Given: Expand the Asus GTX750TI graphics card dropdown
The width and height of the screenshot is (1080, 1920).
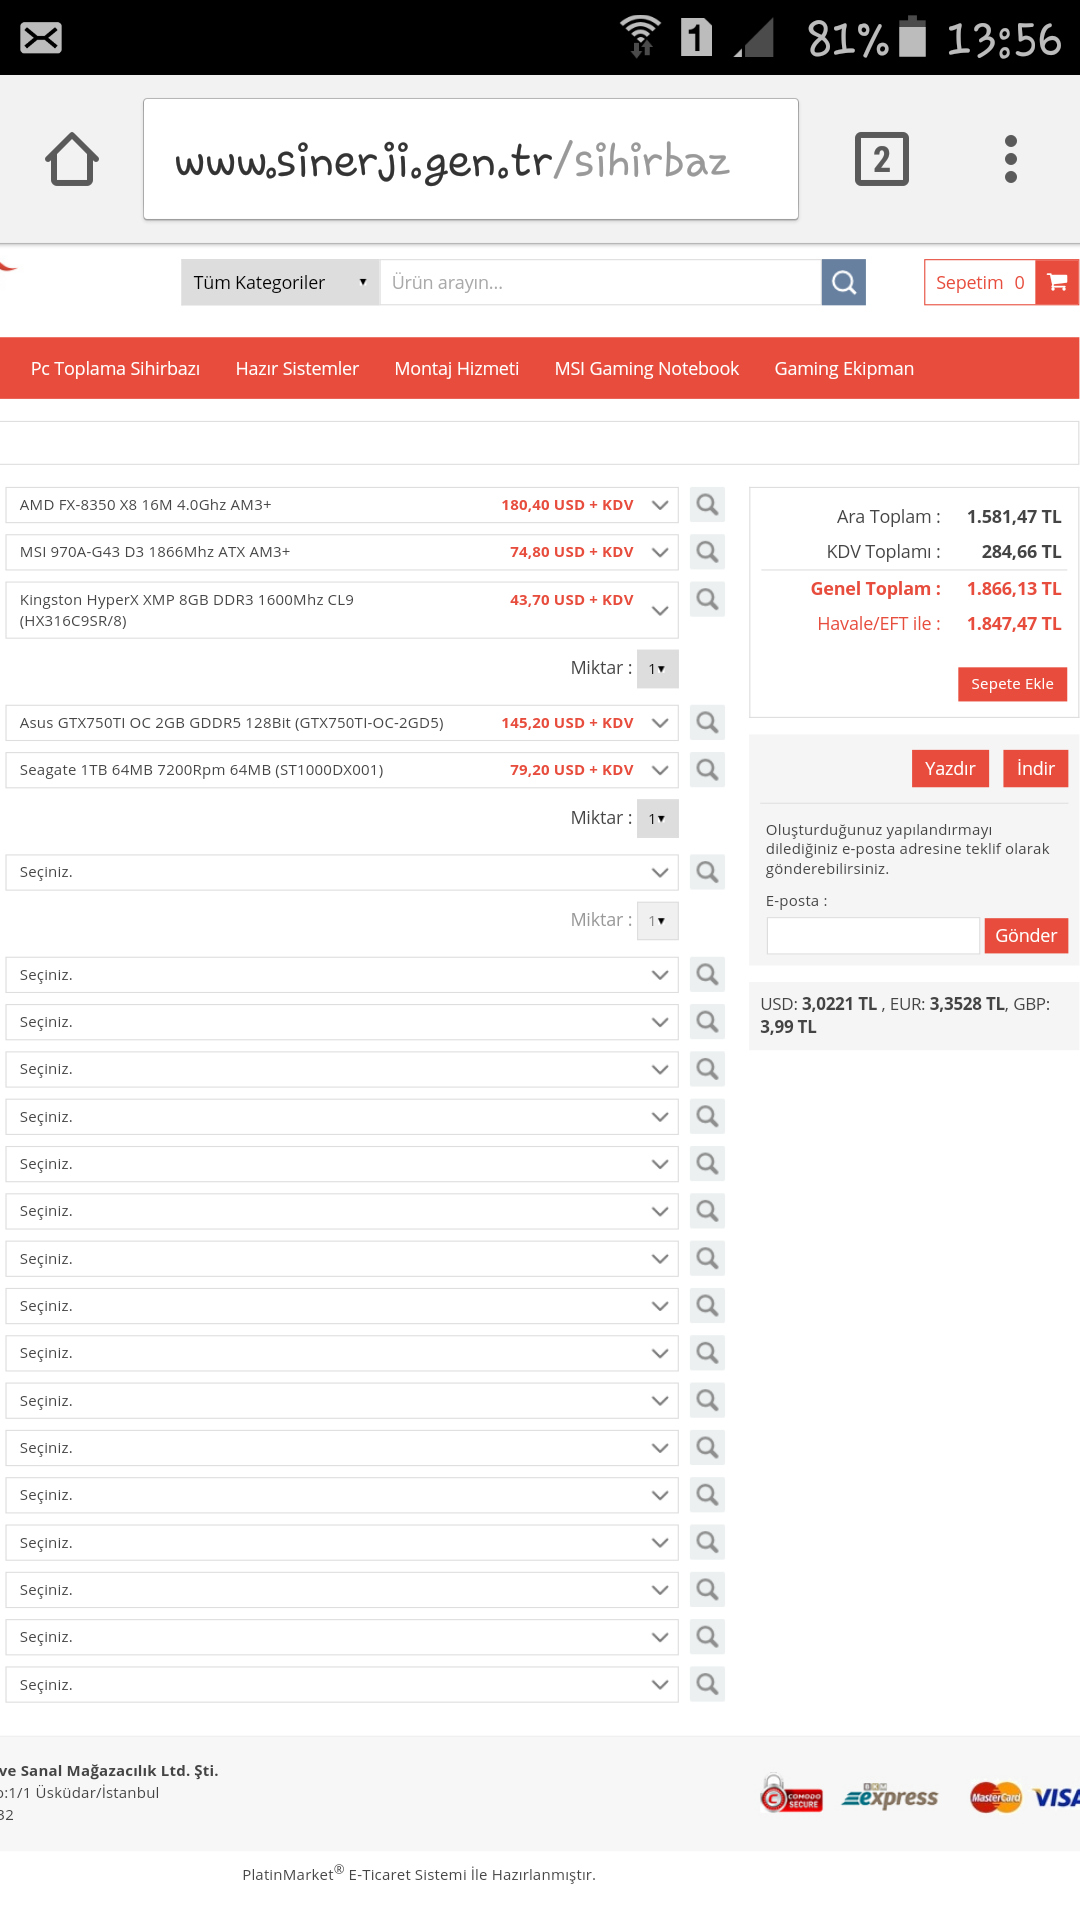Looking at the screenshot, I should pos(342,723).
